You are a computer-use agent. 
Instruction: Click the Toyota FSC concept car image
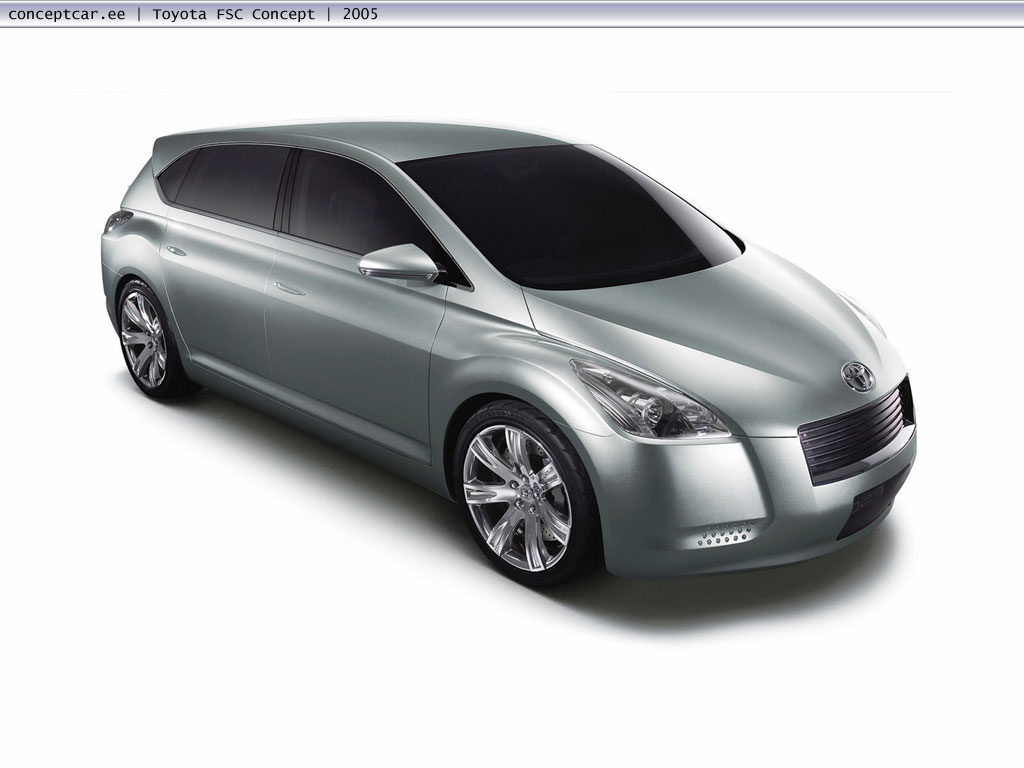click(508, 351)
